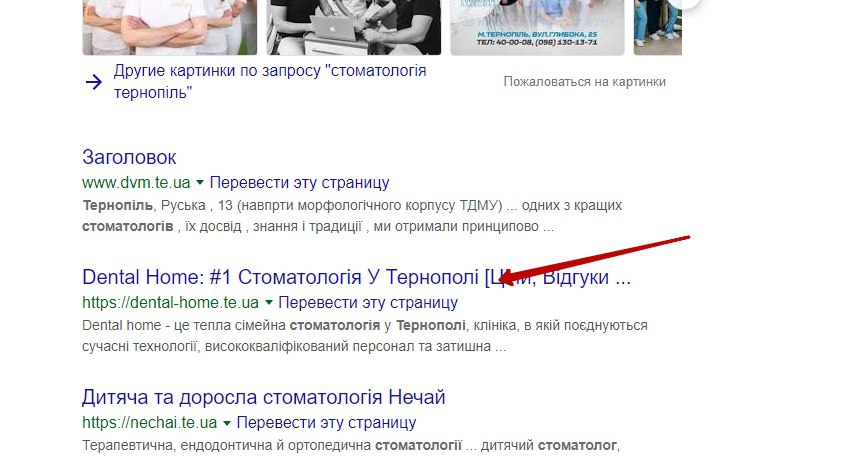
Task: Click the https://dental-home.te.ua URL
Action: click(x=170, y=302)
